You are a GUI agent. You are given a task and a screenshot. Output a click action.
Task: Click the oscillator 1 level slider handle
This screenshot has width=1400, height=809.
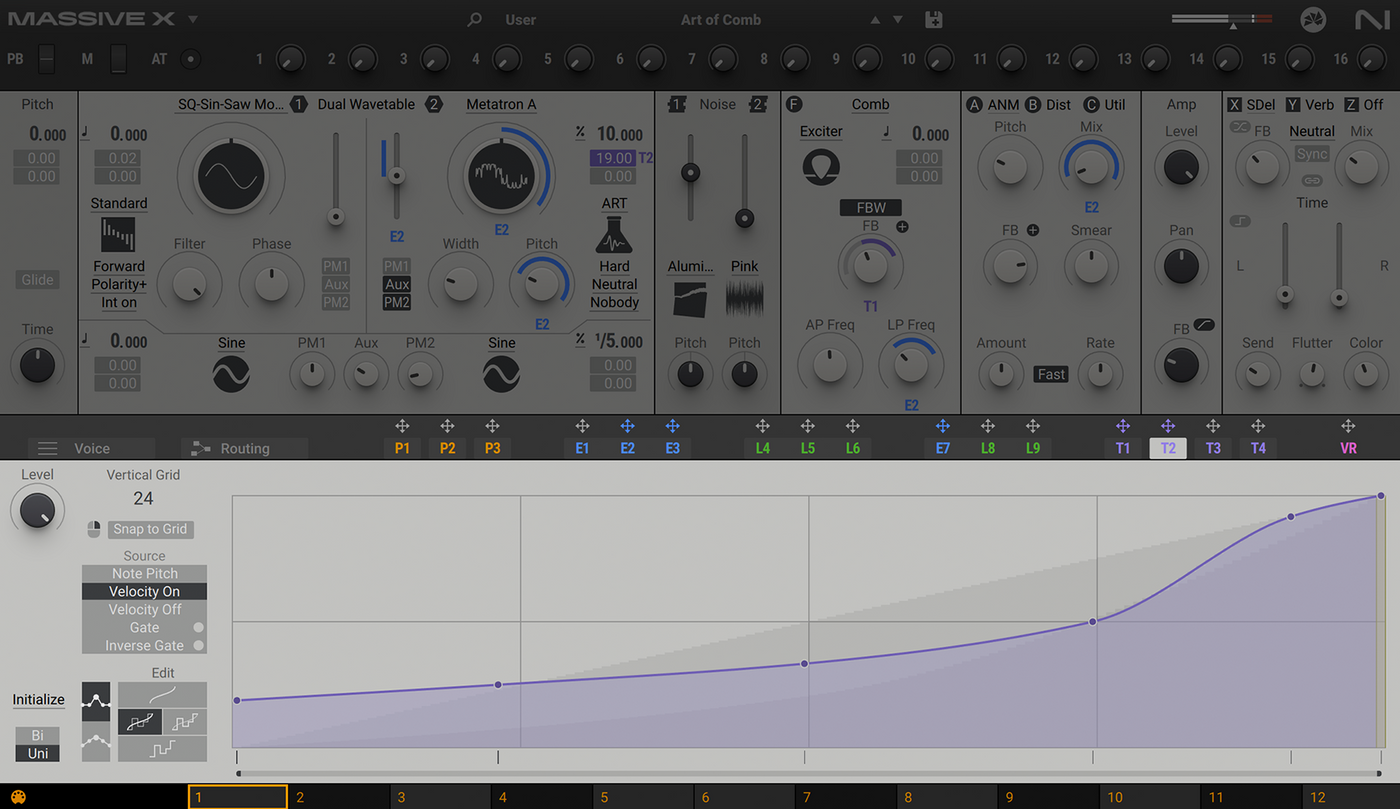pyautogui.click(x=336, y=217)
